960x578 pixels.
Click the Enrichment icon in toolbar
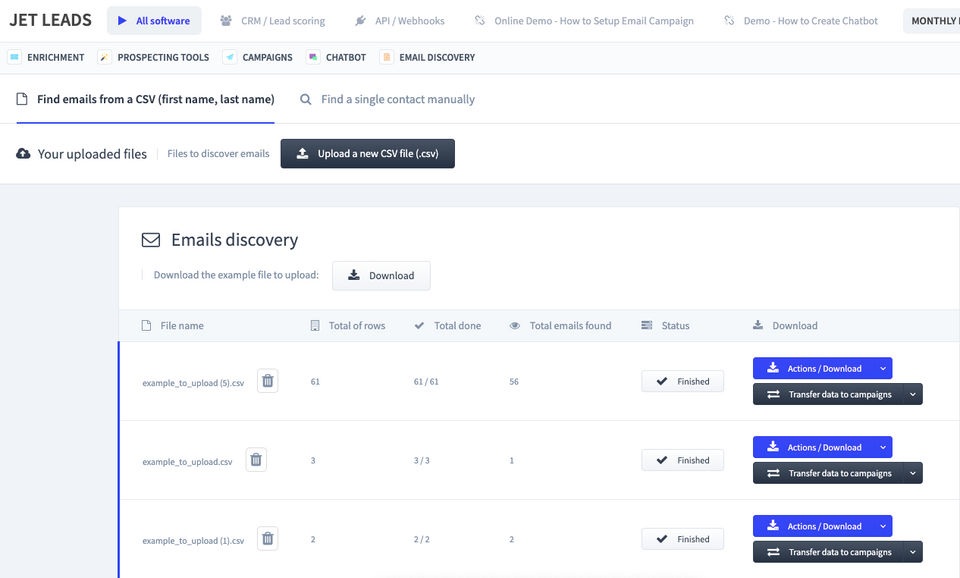tap(14, 57)
